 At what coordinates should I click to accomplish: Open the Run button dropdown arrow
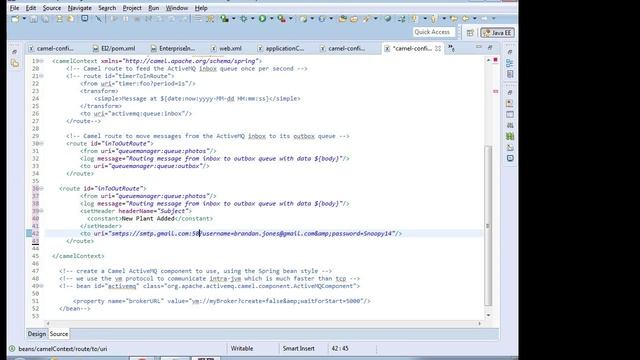click(x=271, y=19)
